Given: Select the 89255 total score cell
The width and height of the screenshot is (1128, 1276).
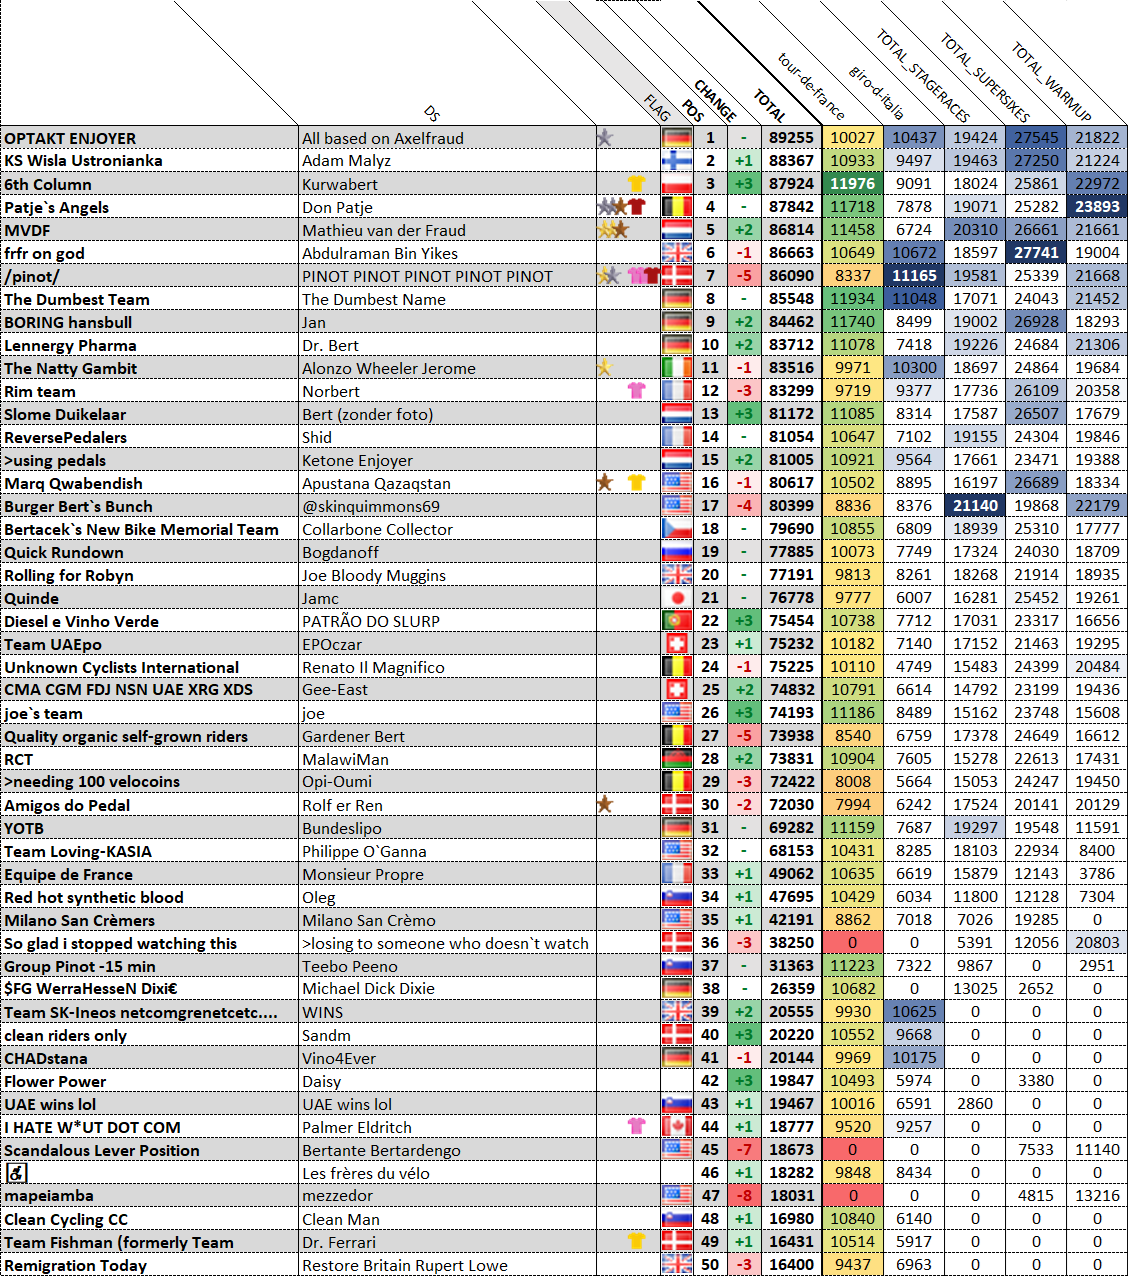Looking at the screenshot, I should click(x=791, y=138).
